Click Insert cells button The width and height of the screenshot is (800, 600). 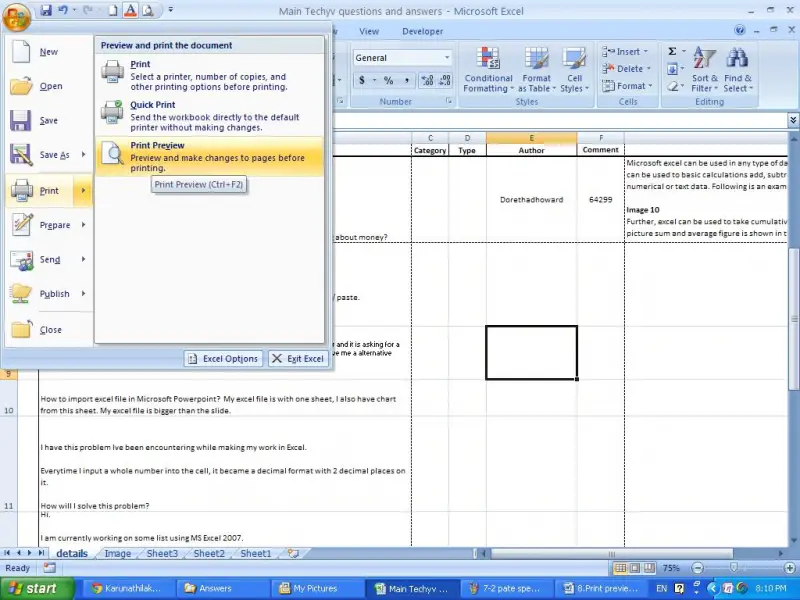[x=626, y=52]
